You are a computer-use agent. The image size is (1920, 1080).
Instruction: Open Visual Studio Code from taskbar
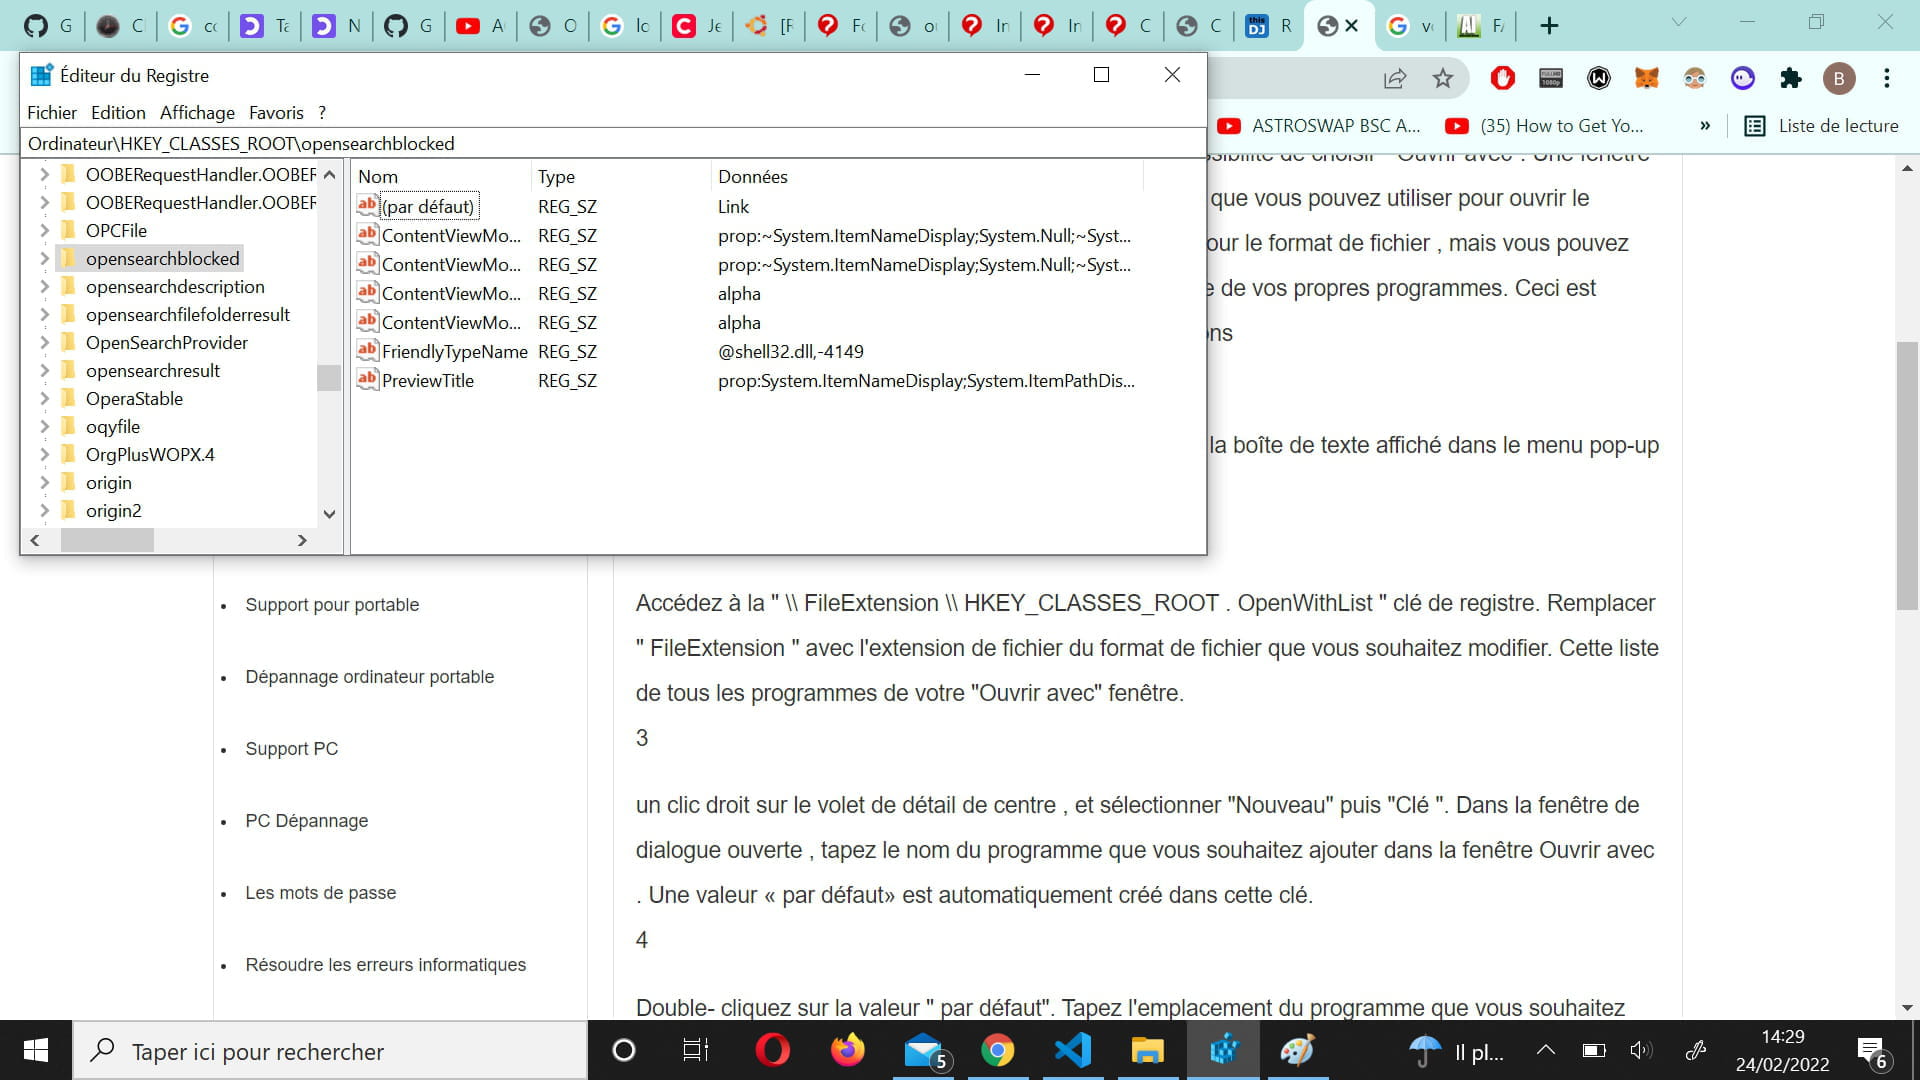coord(1072,1050)
